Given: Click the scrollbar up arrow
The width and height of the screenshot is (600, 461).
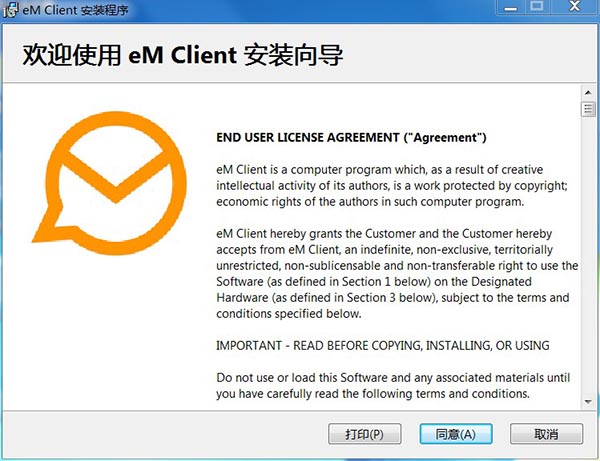Looking at the screenshot, I should [x=588, y=93].
